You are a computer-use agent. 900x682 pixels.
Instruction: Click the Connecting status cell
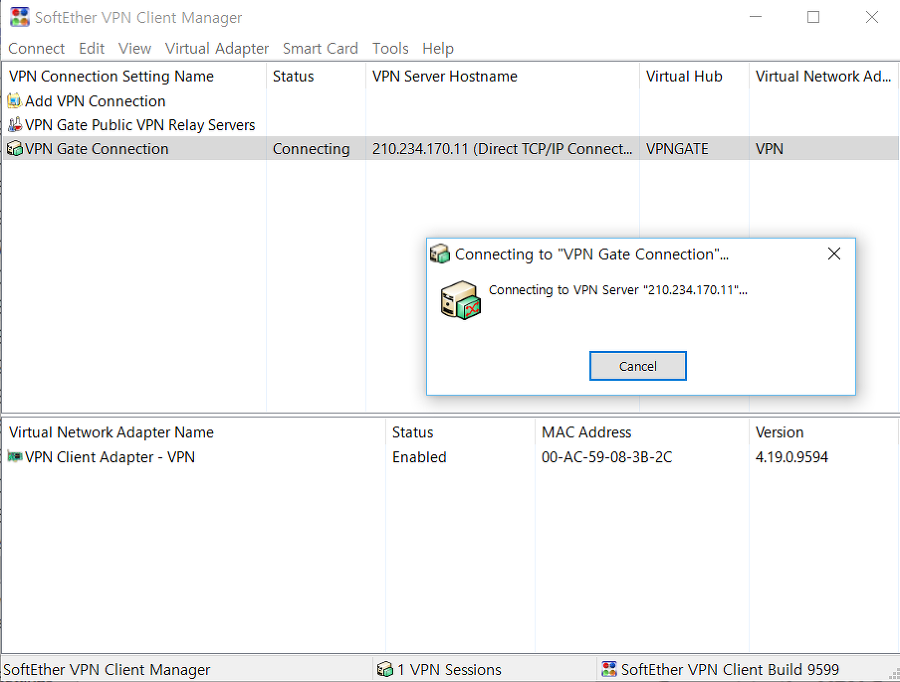(311, 149)
